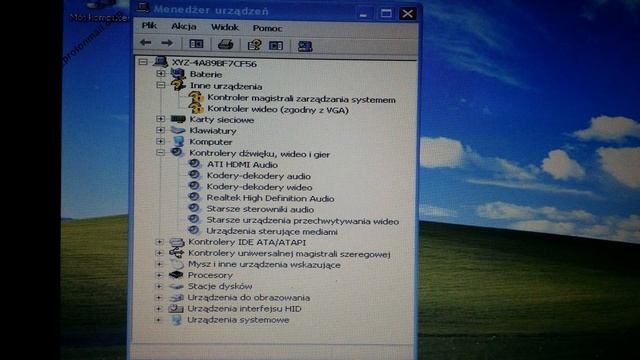Select Mysz i inne urządzenia wskazujące
This screenshot has width=640, height=360.
(x=264, y=264)
